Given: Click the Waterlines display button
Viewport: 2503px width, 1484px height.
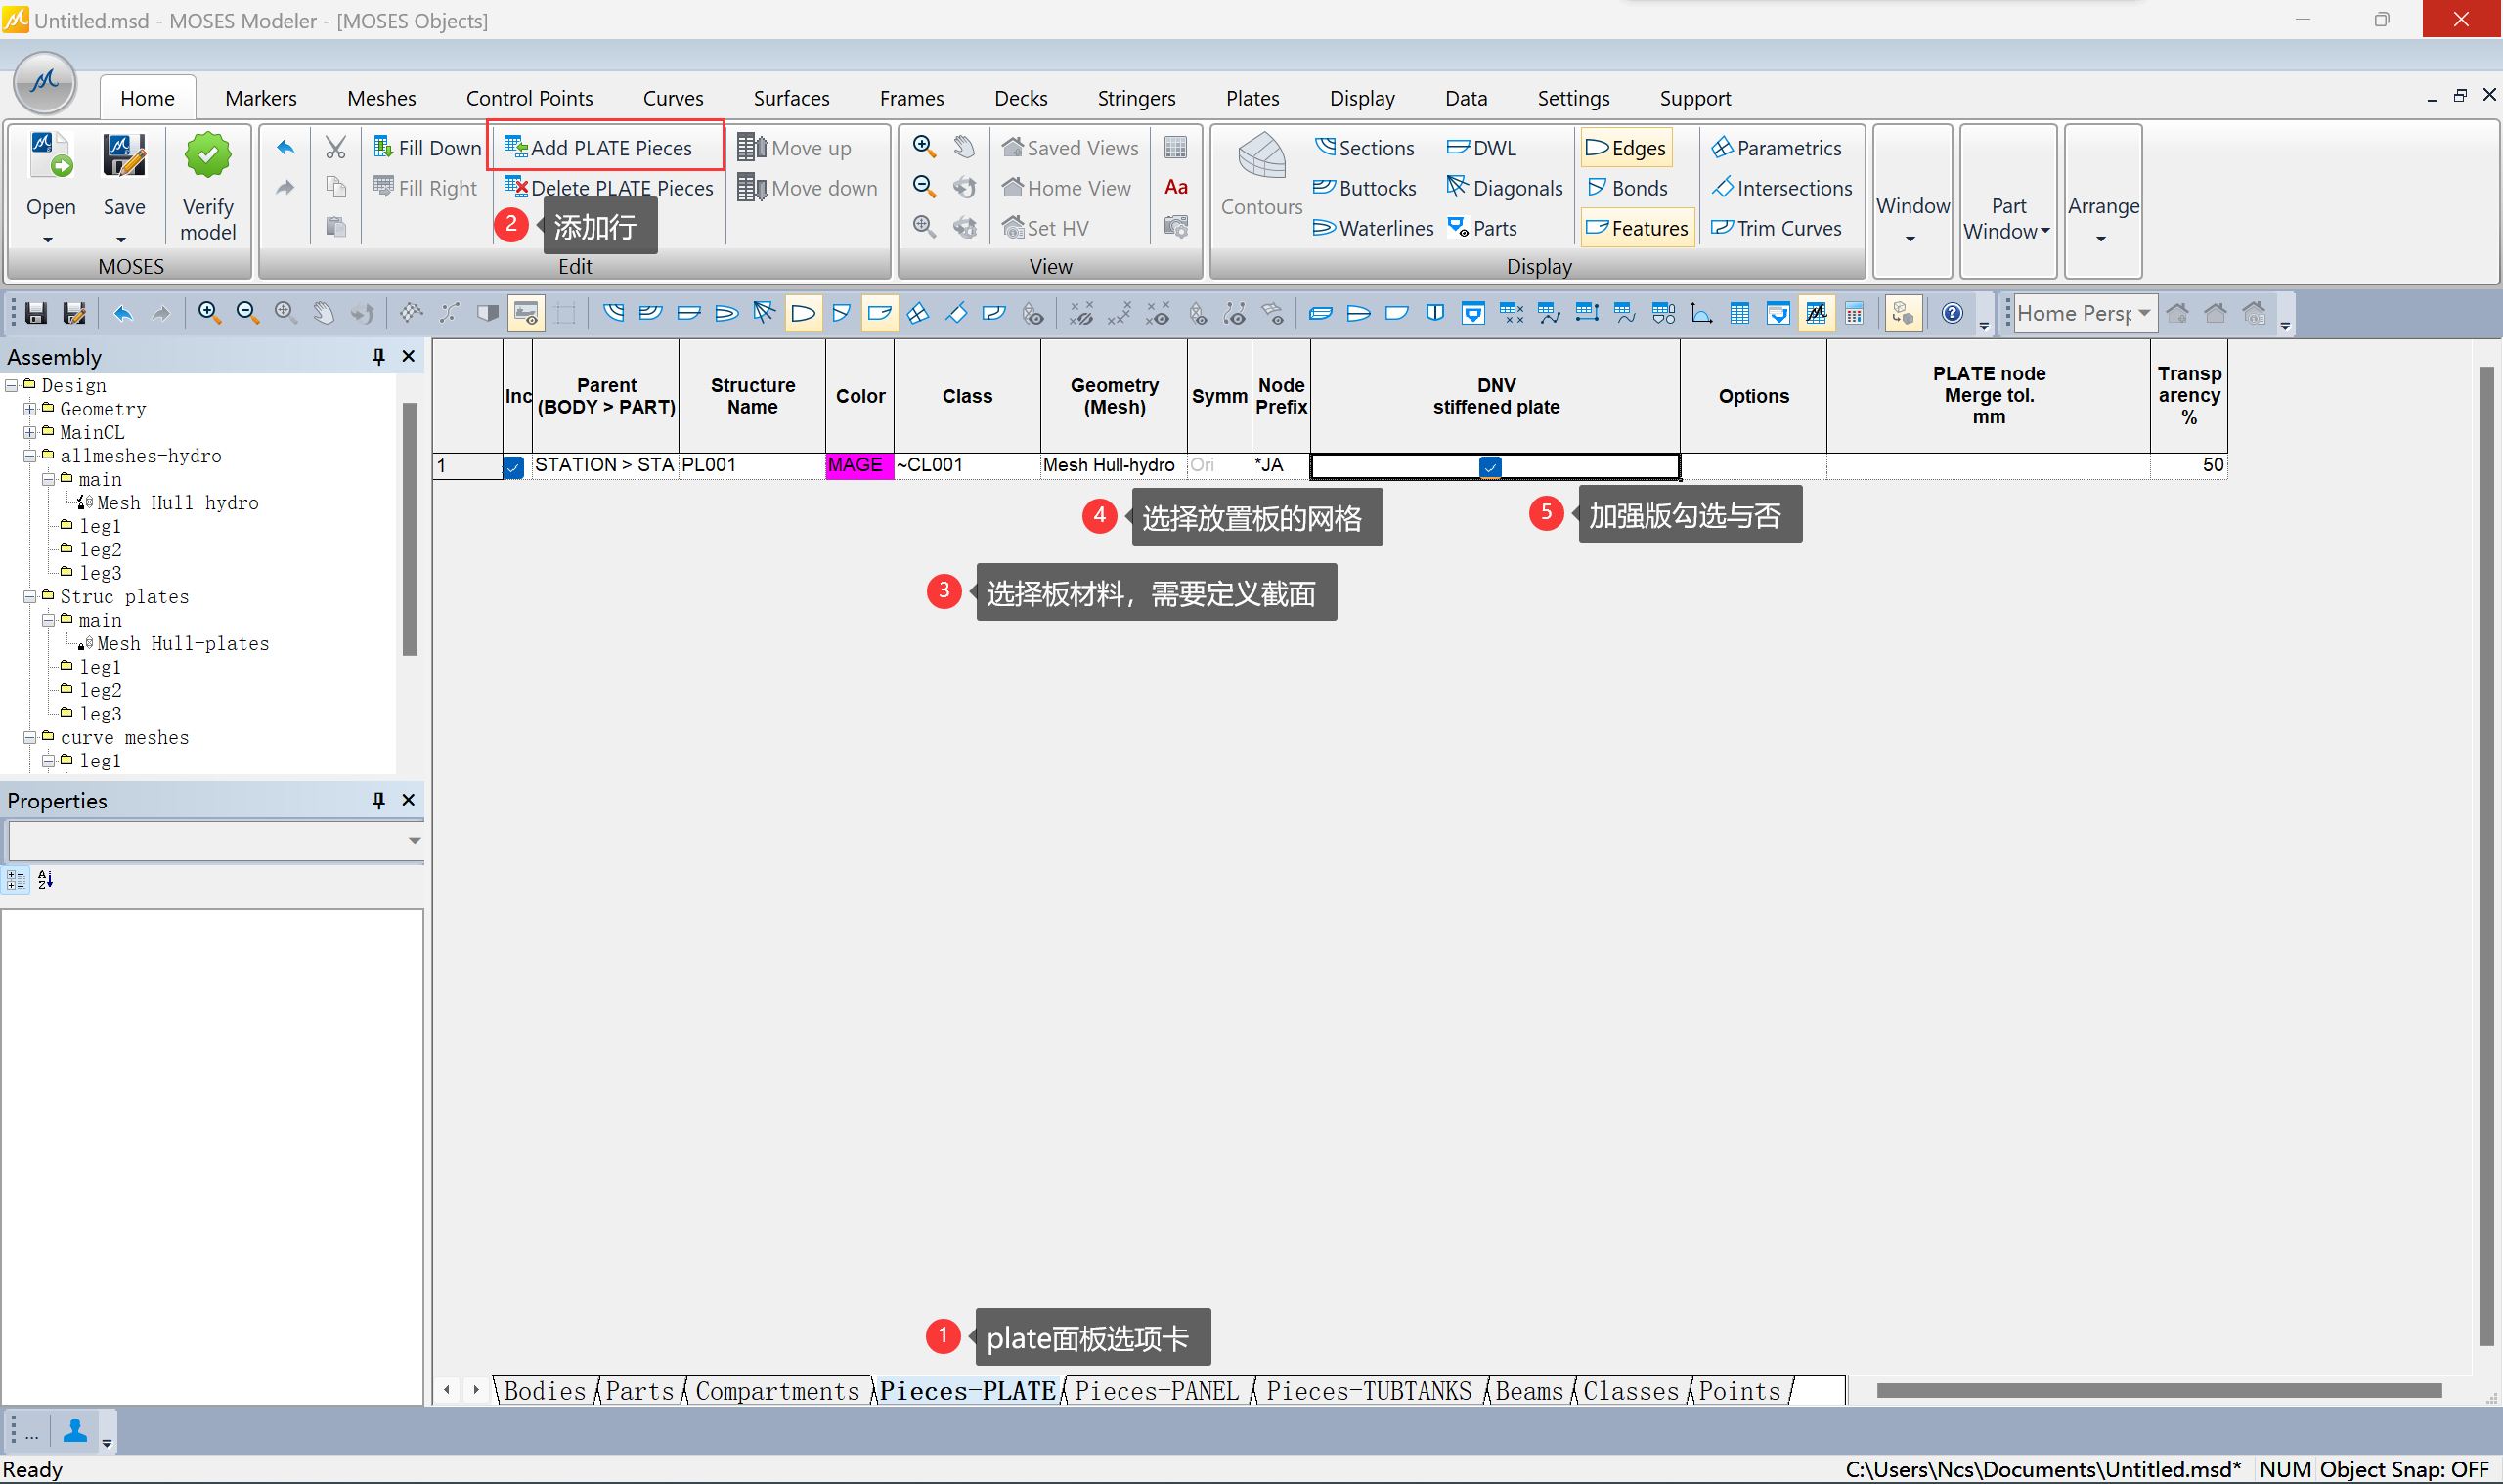Looking at the screenshot, I should (x=1373, y=228).
